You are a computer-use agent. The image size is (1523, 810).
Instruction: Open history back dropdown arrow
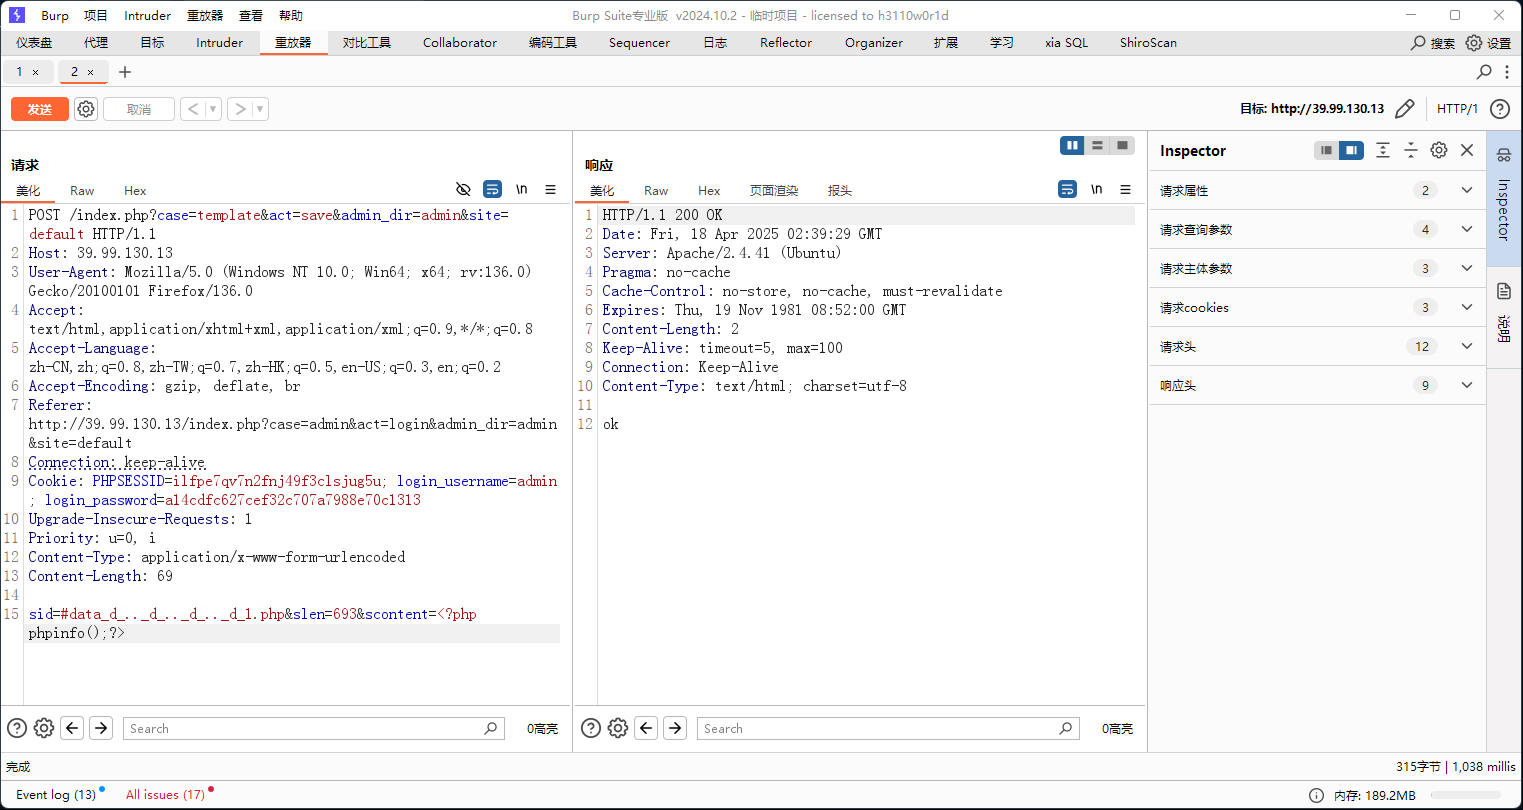coord(213,109)
